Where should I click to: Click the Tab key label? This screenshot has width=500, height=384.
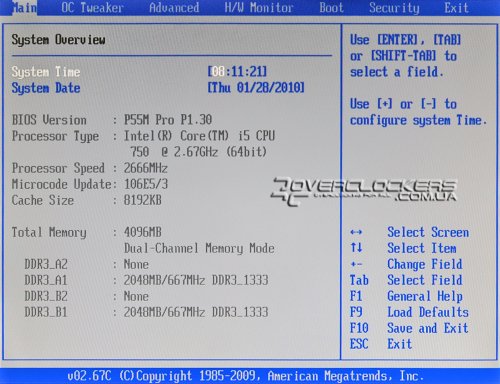coord(359,280)
